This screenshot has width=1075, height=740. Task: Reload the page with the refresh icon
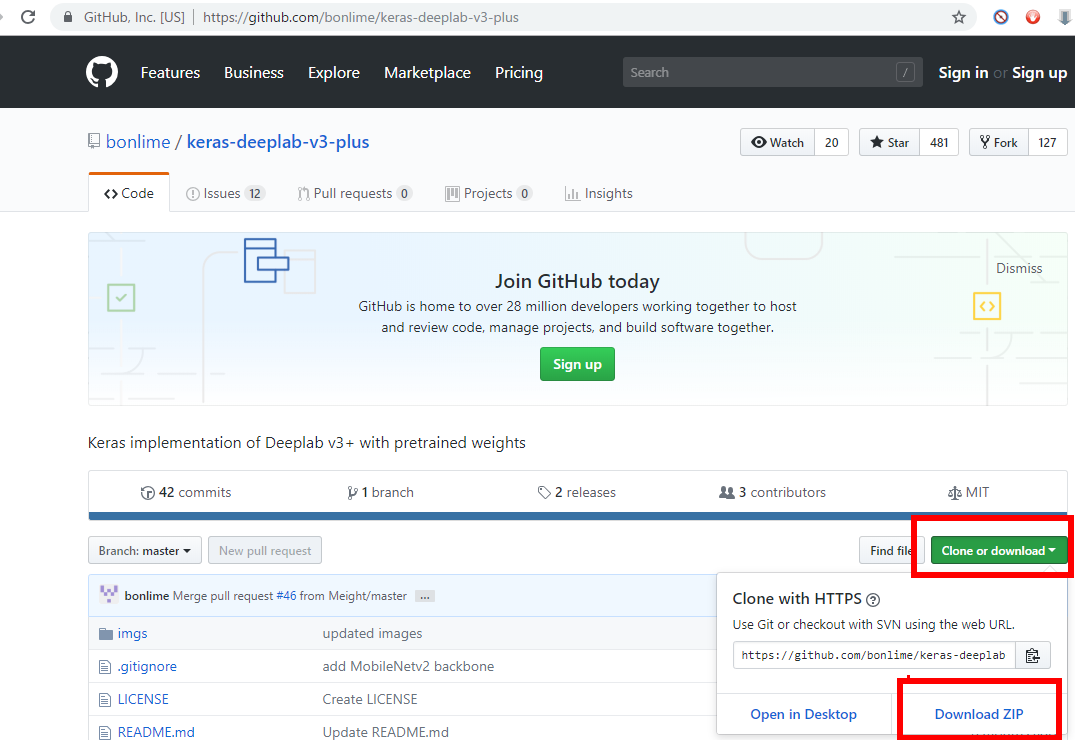pyautogui.click(x=28, y=16)
